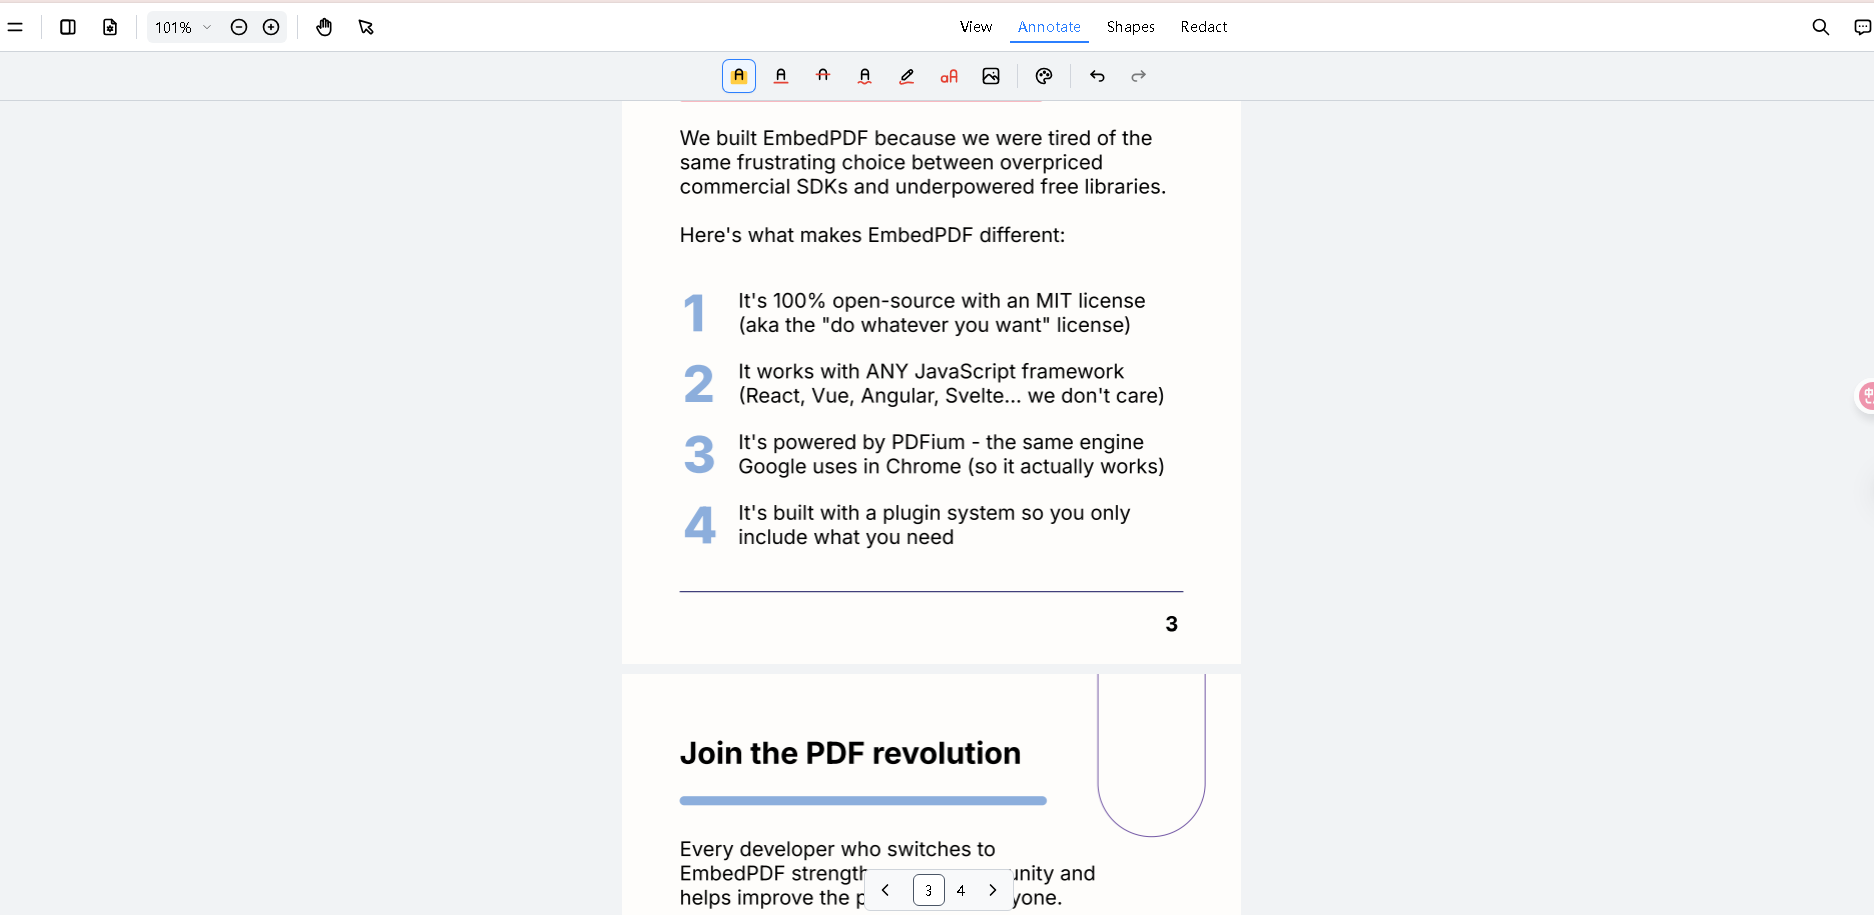Select the highlight annotation tool
The width and height of the screenshot is (1874, 915).
tap(738, 75)
